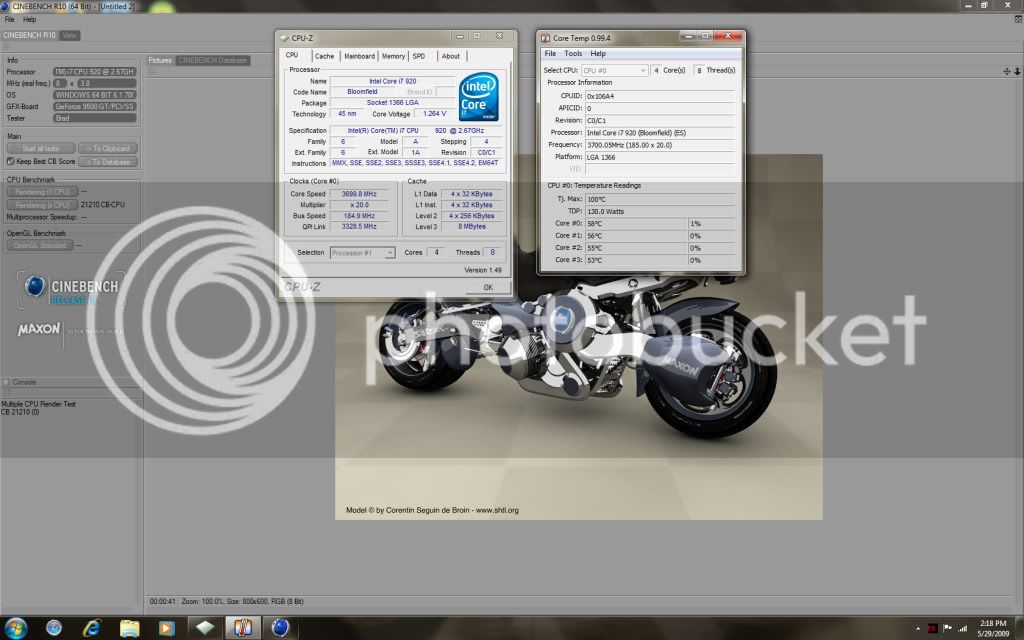This screenshot has width=1024, height=640.
Task: Switch to the CPU tab in CPU-Z
Action: 292,56
